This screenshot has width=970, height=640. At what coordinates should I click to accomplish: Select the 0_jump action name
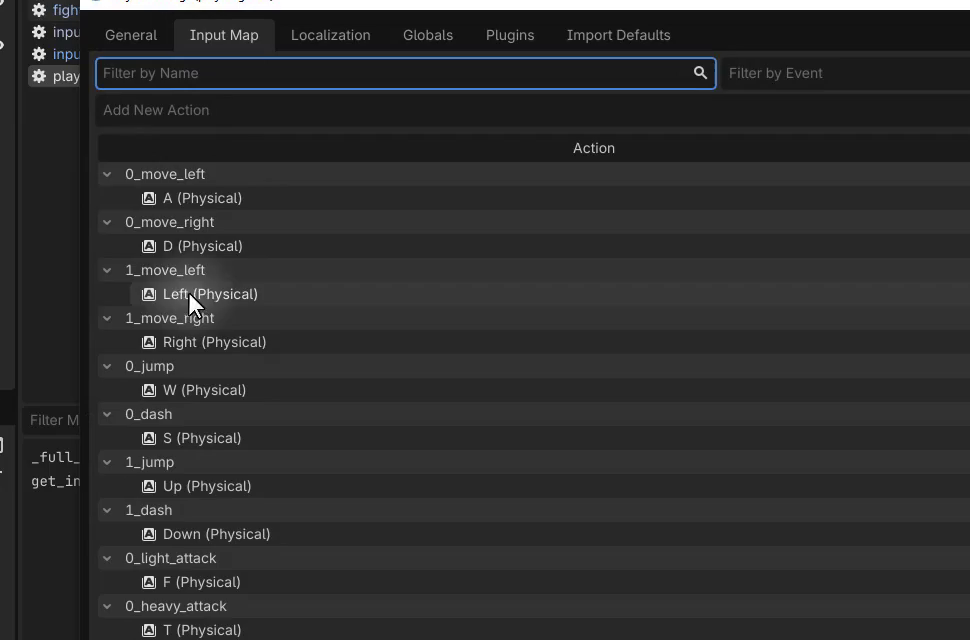click(149, 366)
